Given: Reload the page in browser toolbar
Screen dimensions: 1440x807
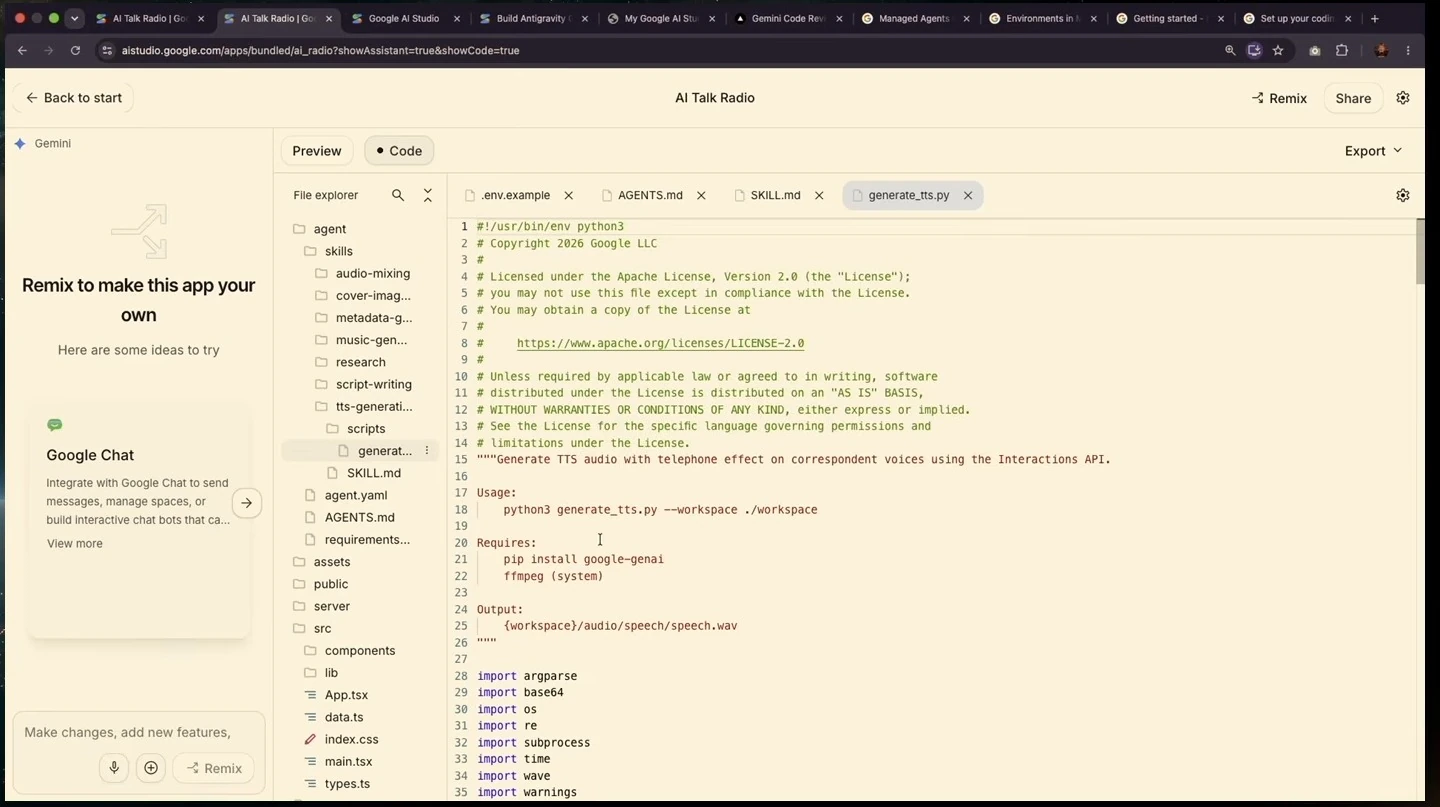Looking at the screenshot, I should coord(75,50).
